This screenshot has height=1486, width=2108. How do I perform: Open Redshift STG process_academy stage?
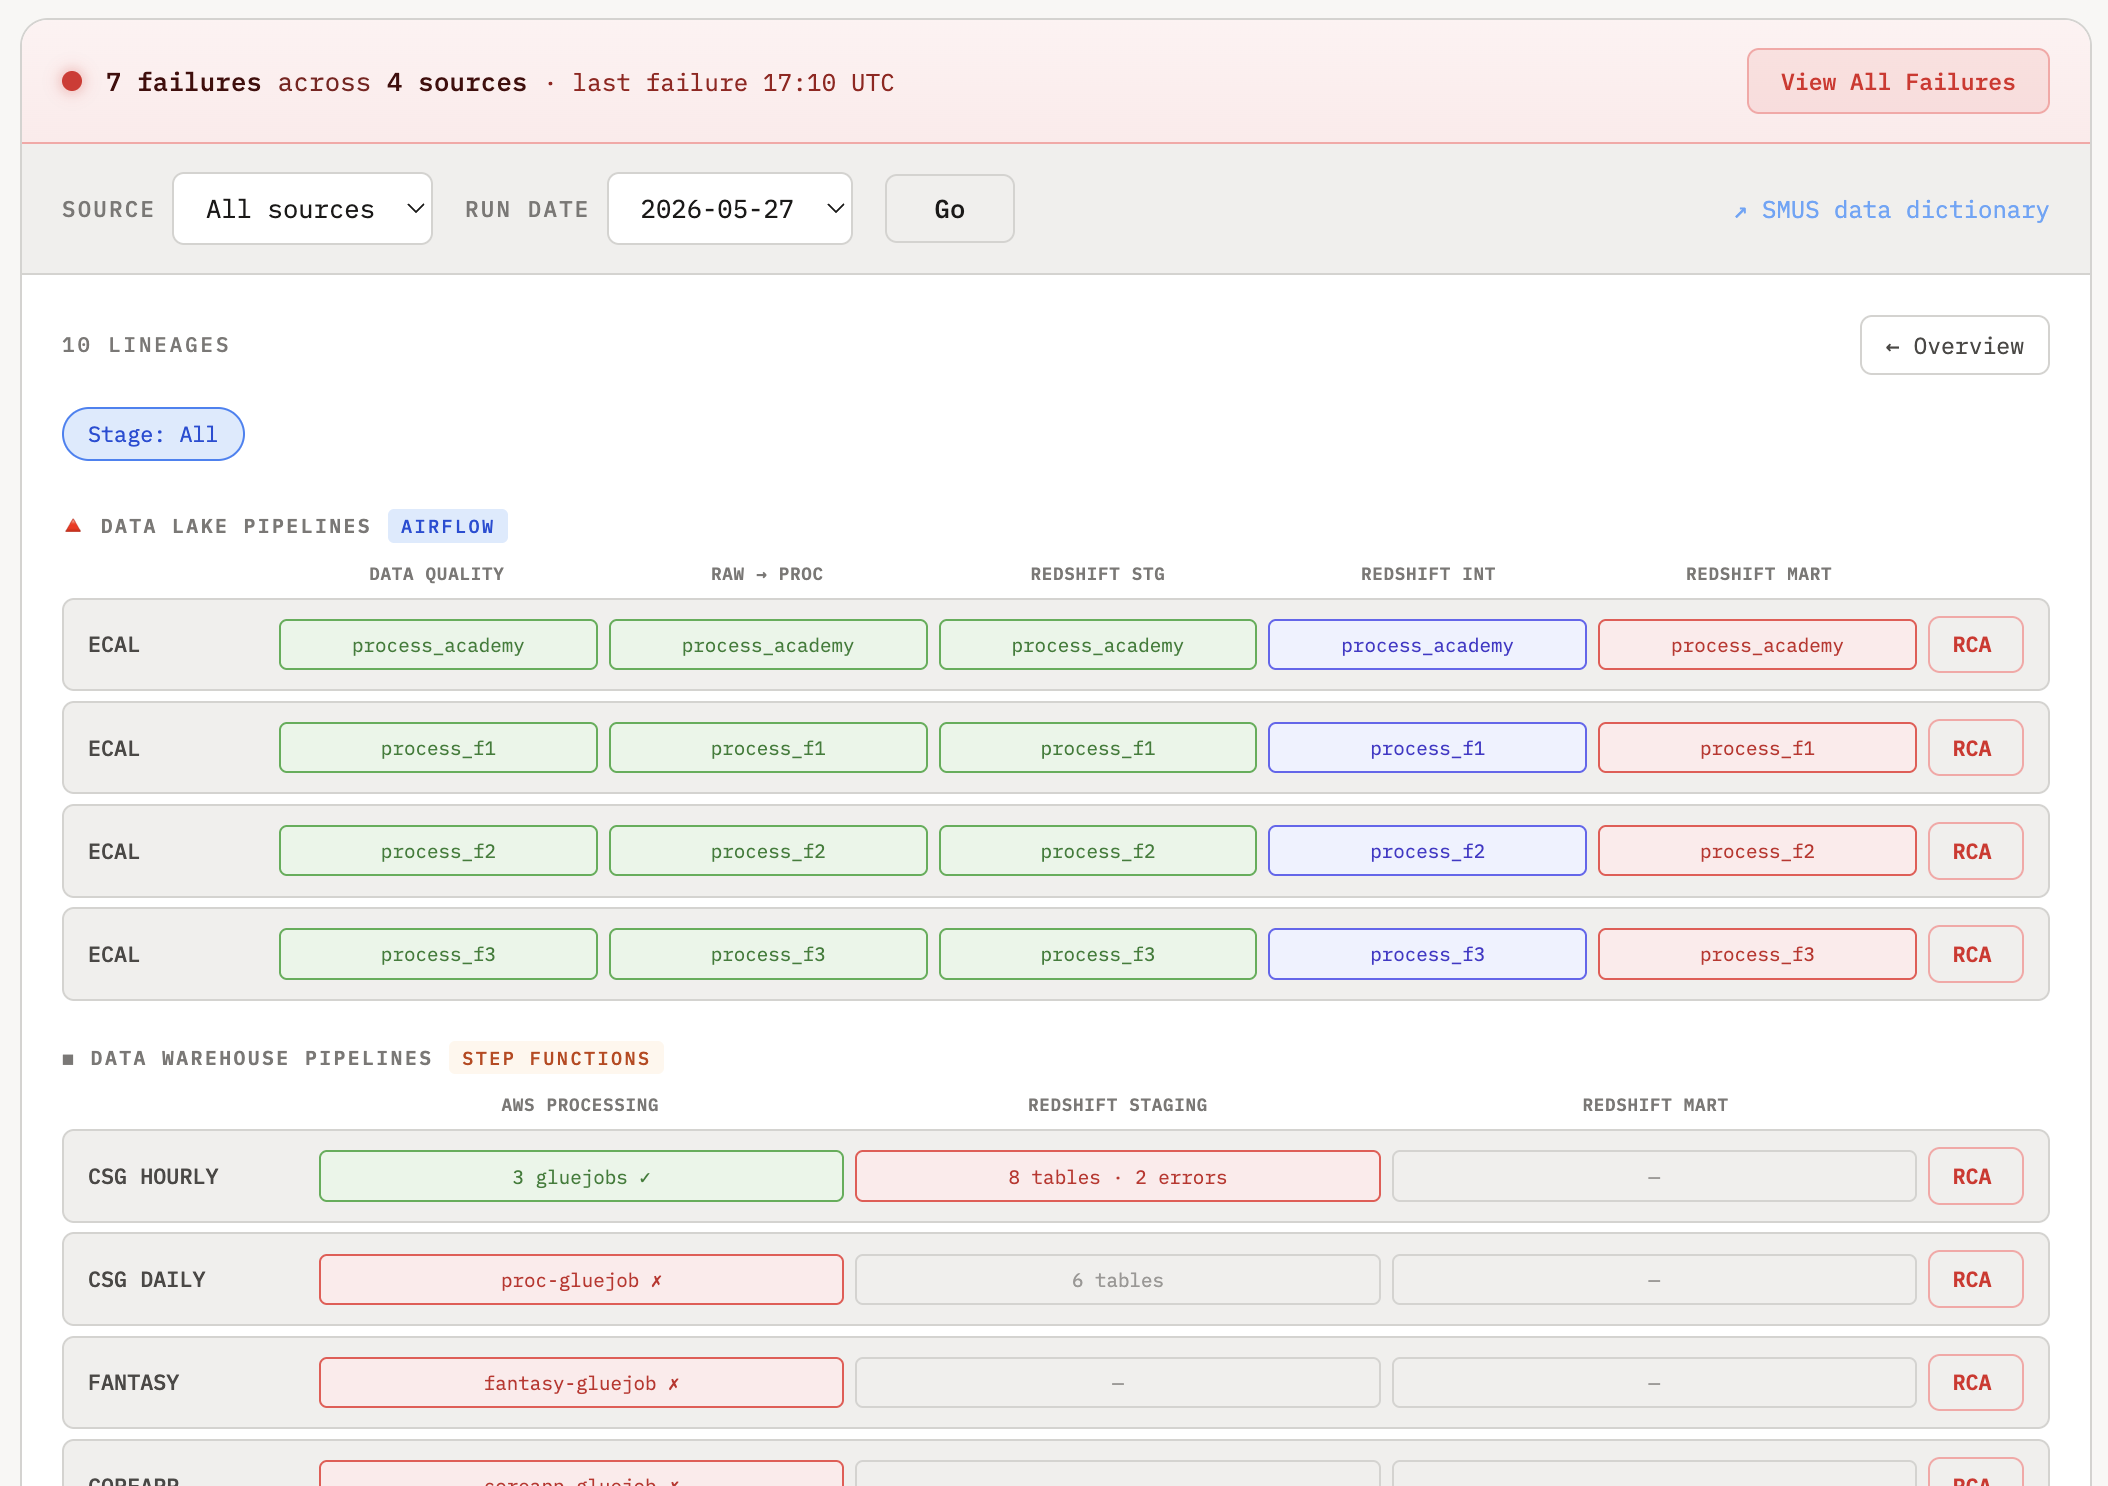(1098, 645)
